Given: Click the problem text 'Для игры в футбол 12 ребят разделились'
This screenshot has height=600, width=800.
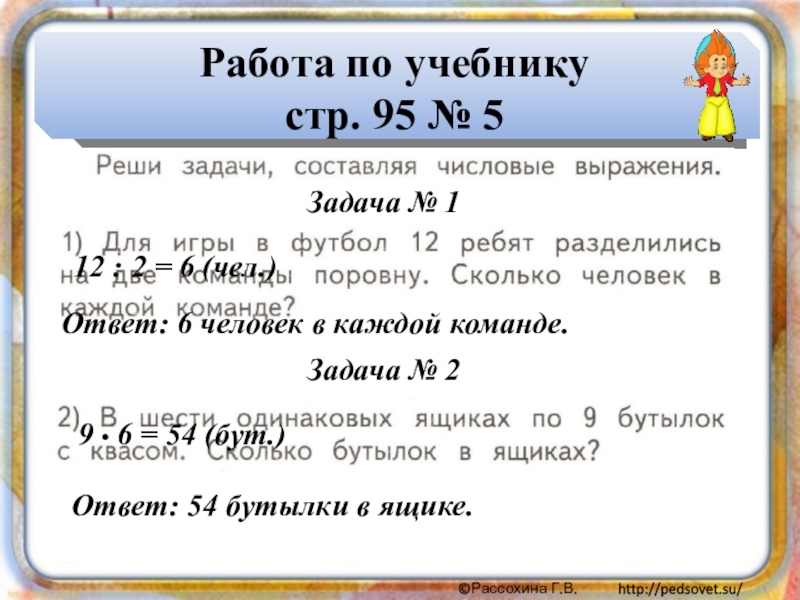Looking at the screenshot, I should pyautogui.click(x=411, y=243).
